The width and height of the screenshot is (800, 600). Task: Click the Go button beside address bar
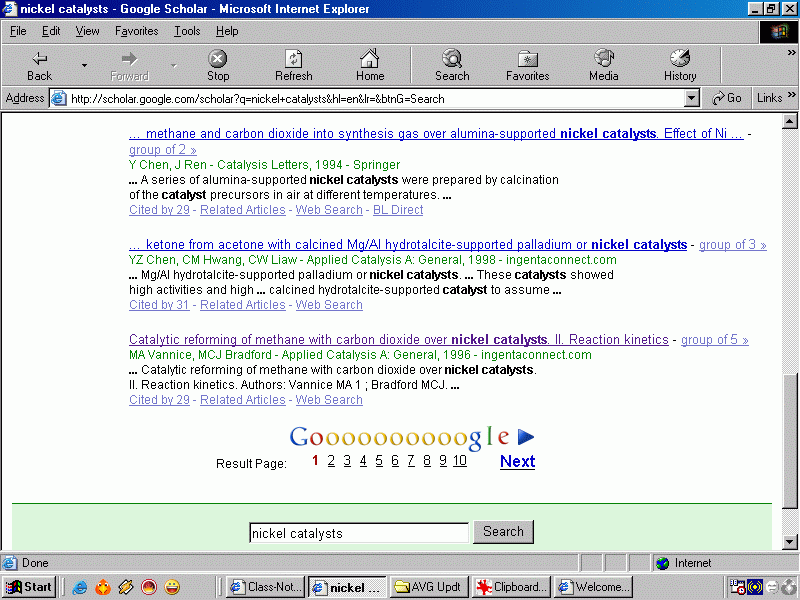point(727,98)
